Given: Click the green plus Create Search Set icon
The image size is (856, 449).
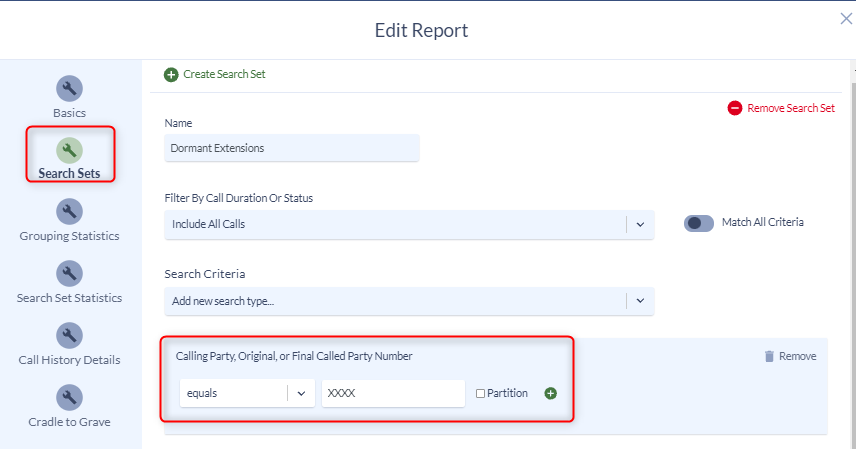Looking at the screenshot, I should coord(171,75).
